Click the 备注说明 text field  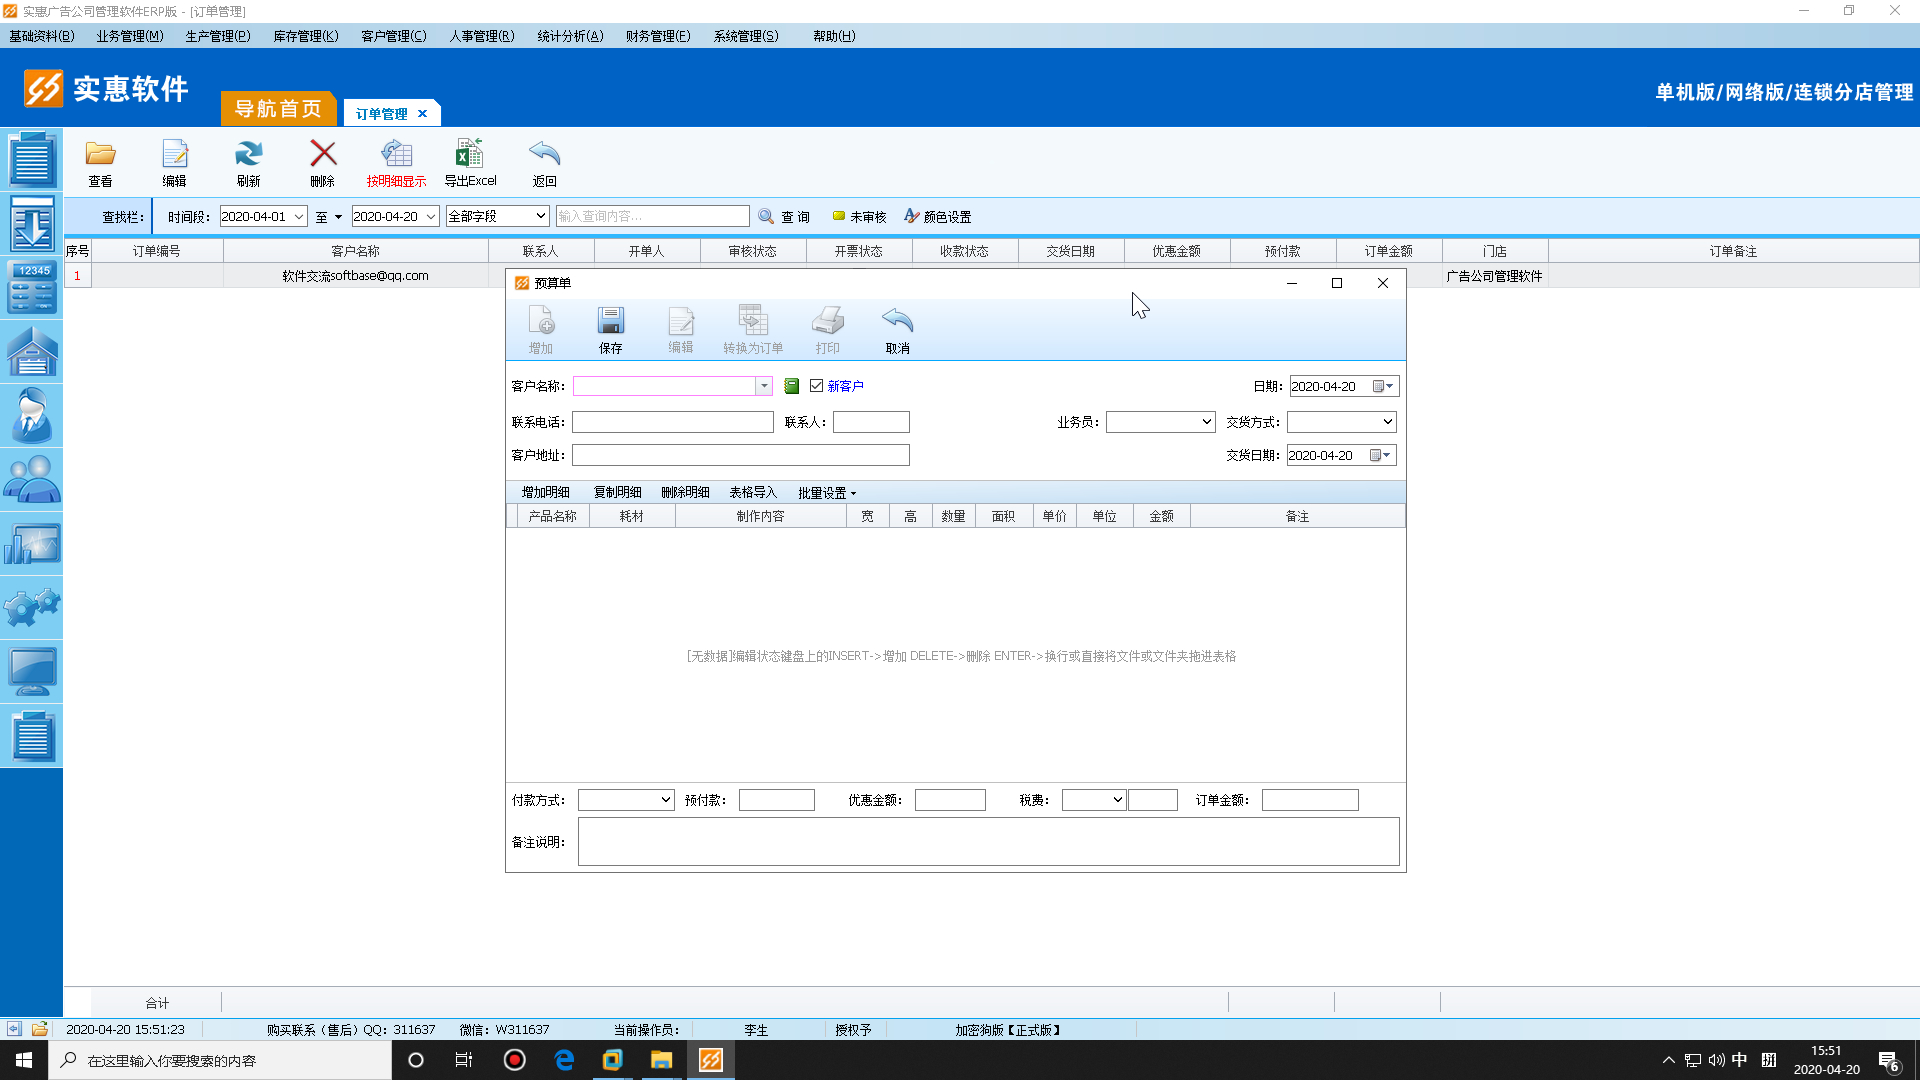pyautogui.click(x=987, y=842)
